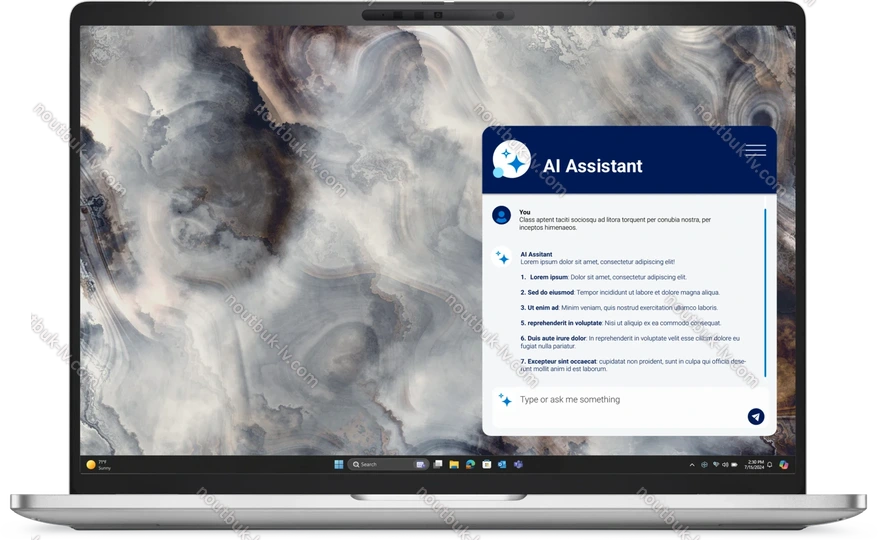
Task: Click the chat panel's vertical scrollbar
Action: pos(765,292)
